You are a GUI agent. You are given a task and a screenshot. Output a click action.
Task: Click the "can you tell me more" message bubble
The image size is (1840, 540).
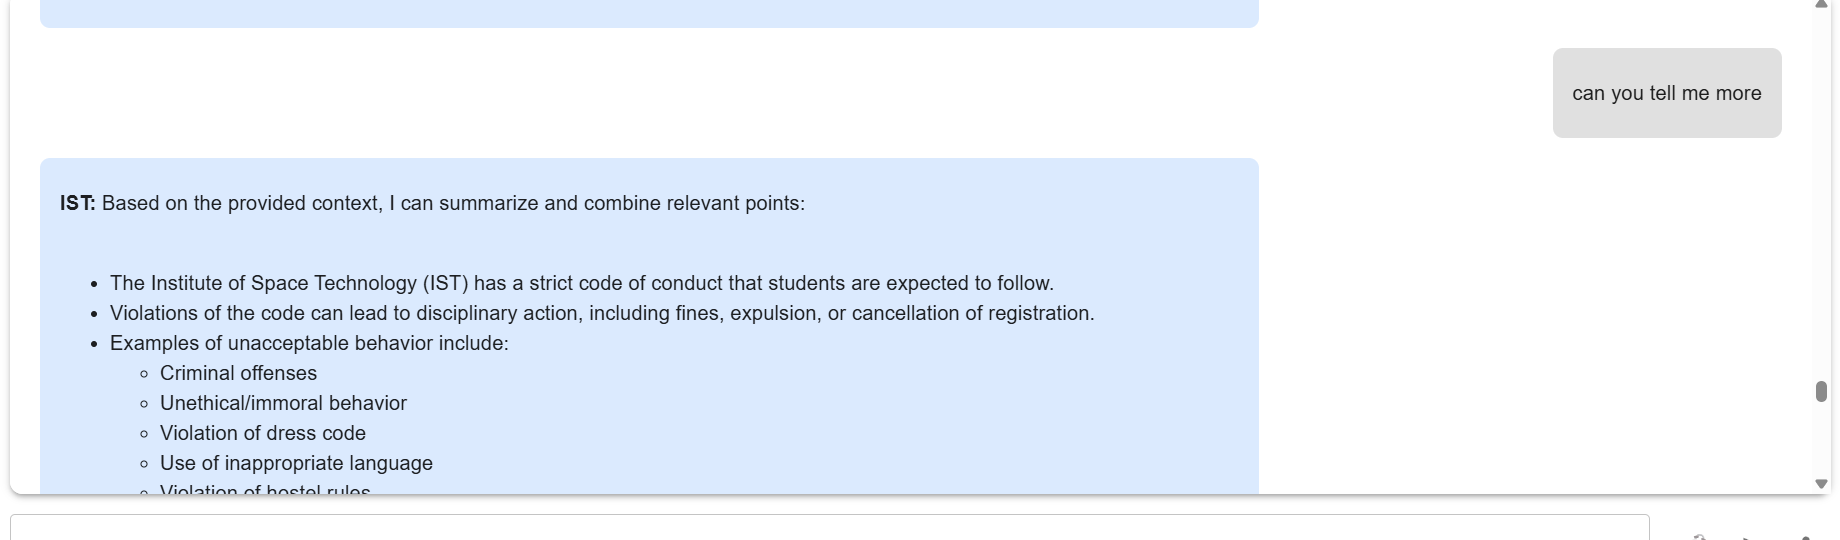[x=1666, y=93]
